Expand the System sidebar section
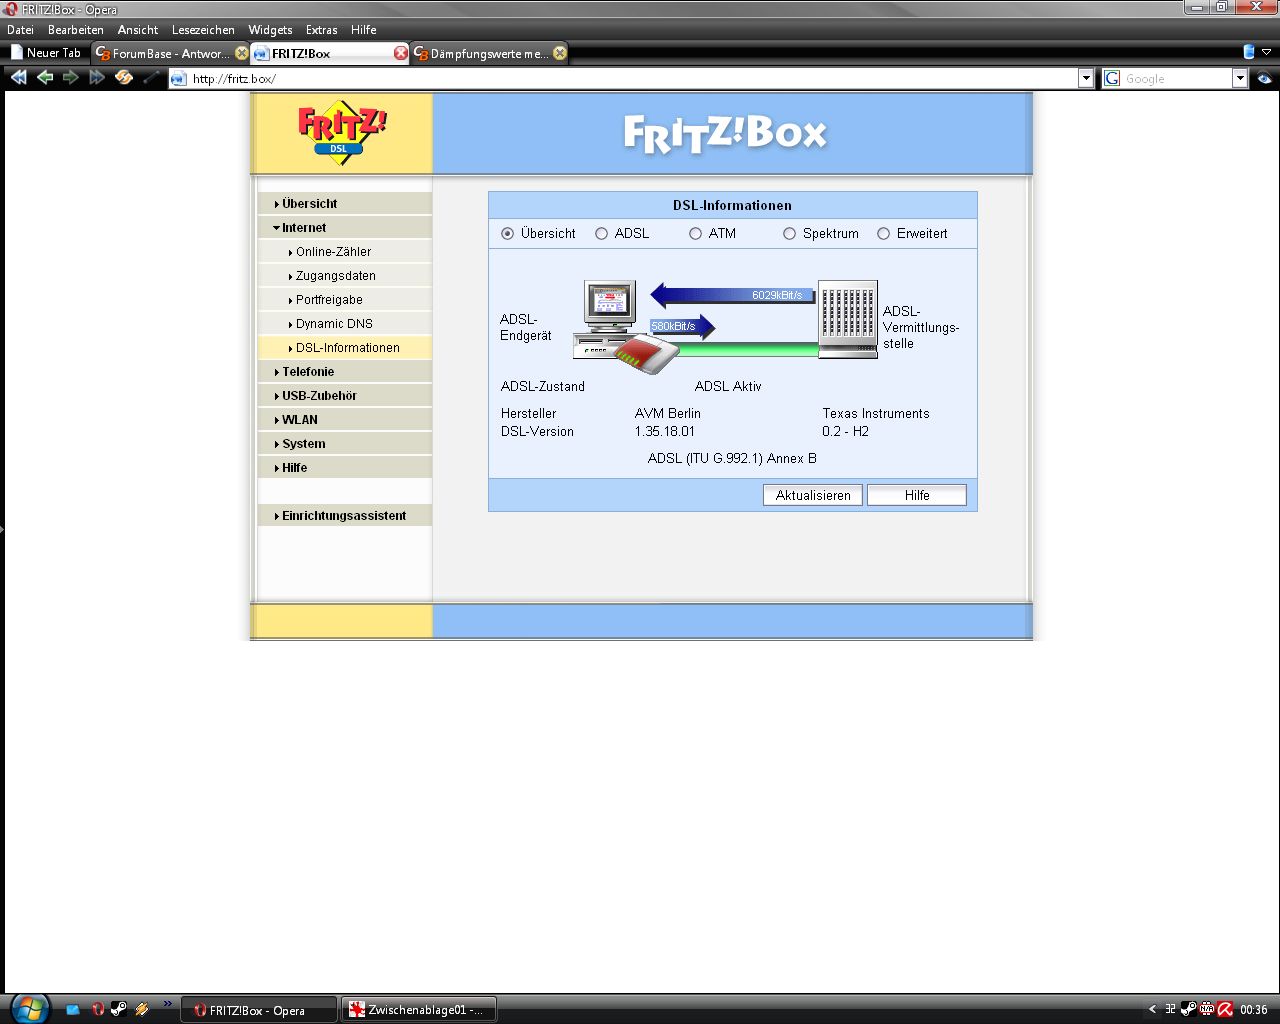 coord(345,443)
